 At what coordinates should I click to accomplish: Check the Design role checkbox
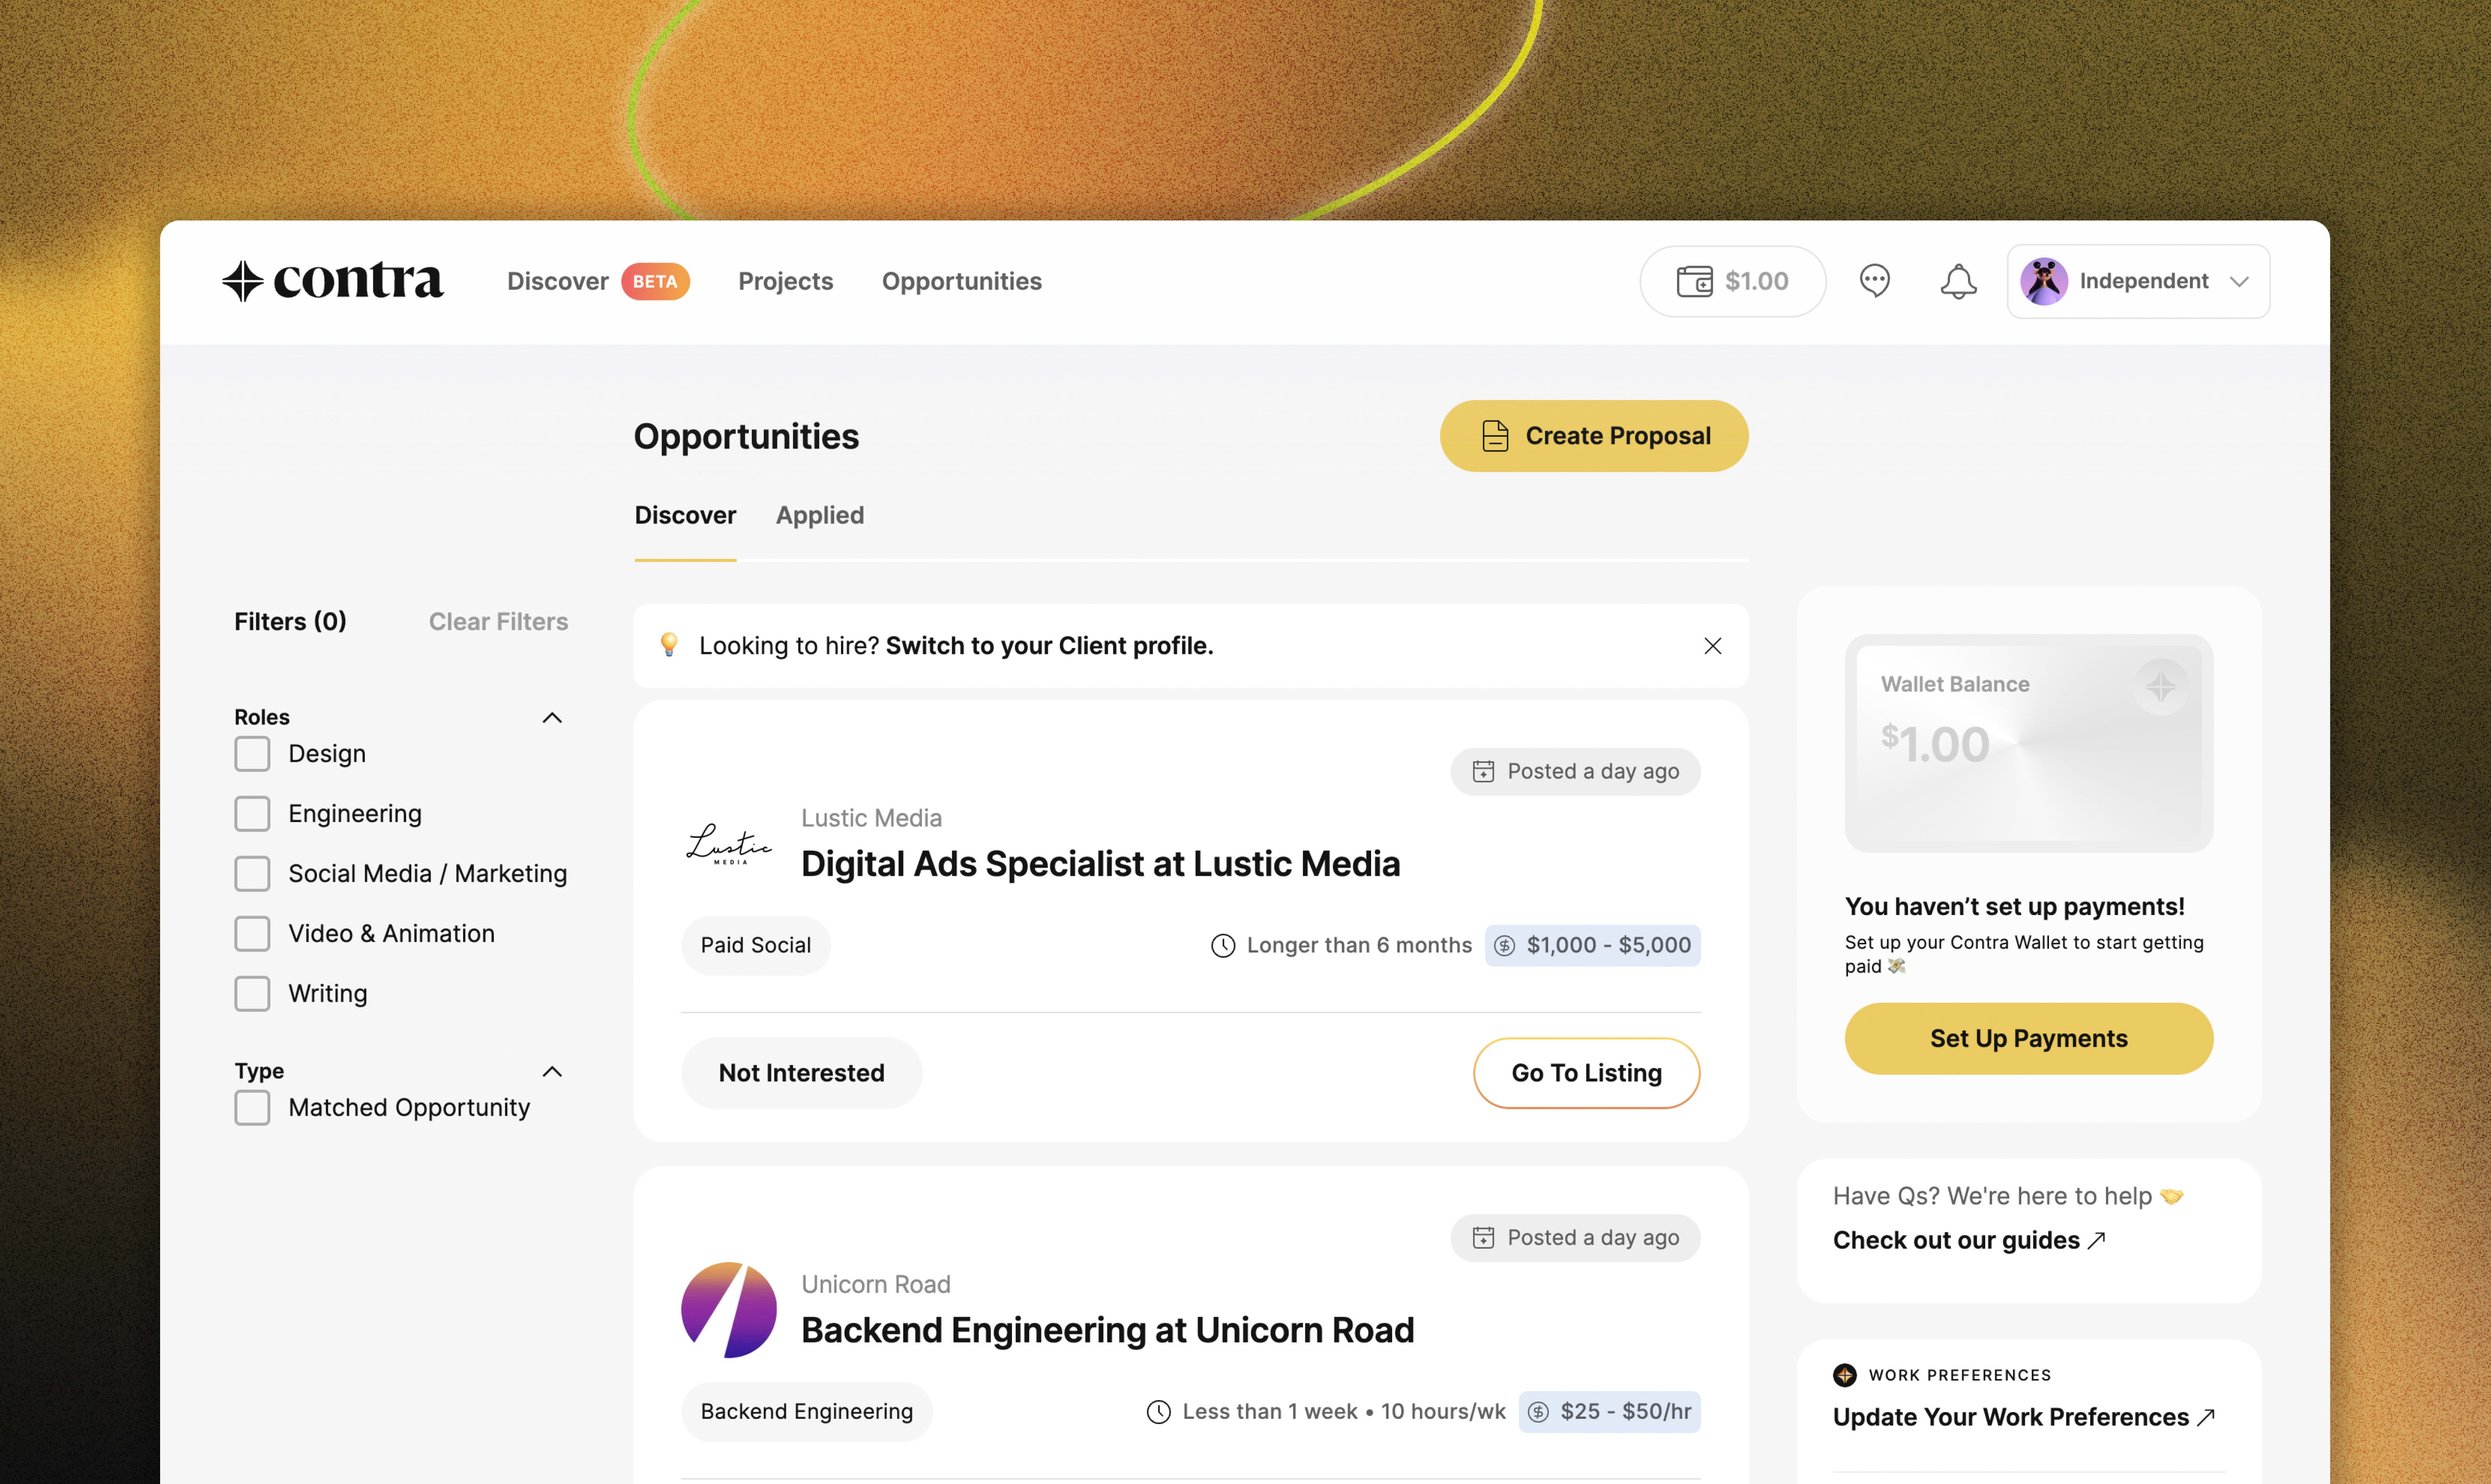(x=252, y=753)
